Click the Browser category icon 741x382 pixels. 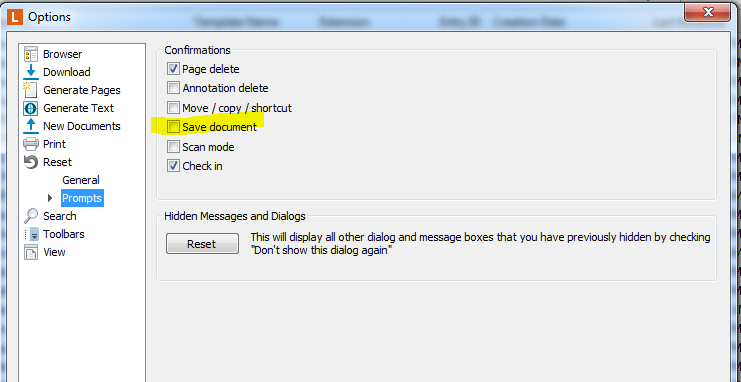click(x=31, y=54)
